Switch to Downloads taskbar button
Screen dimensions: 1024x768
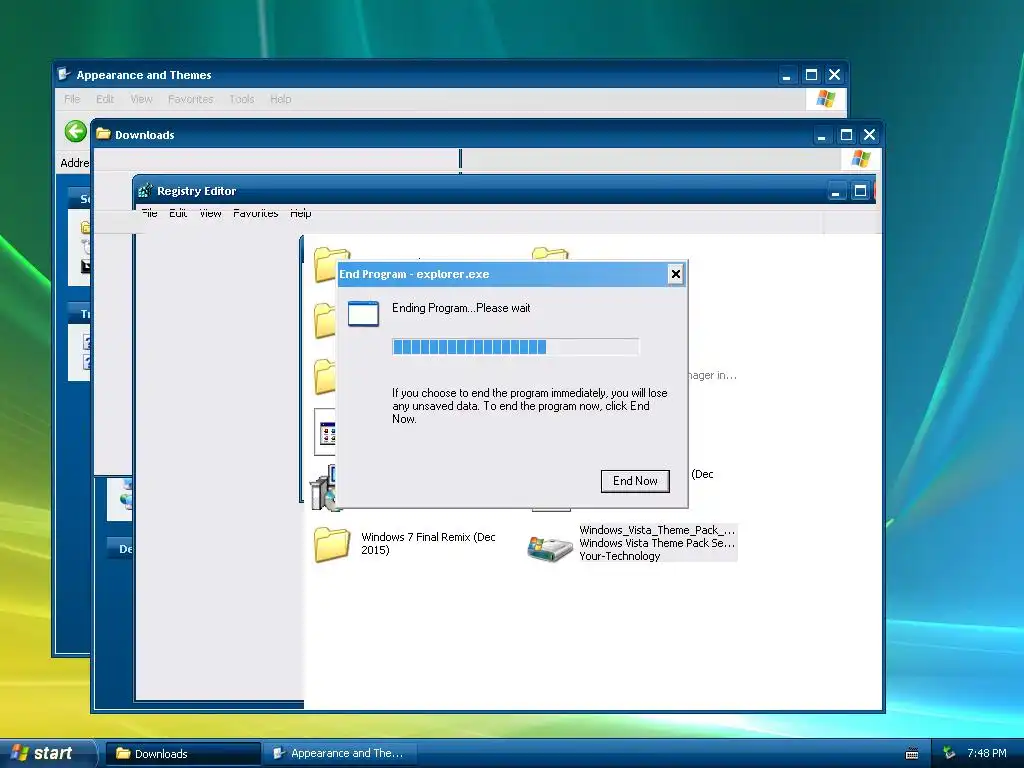(183, 754)
